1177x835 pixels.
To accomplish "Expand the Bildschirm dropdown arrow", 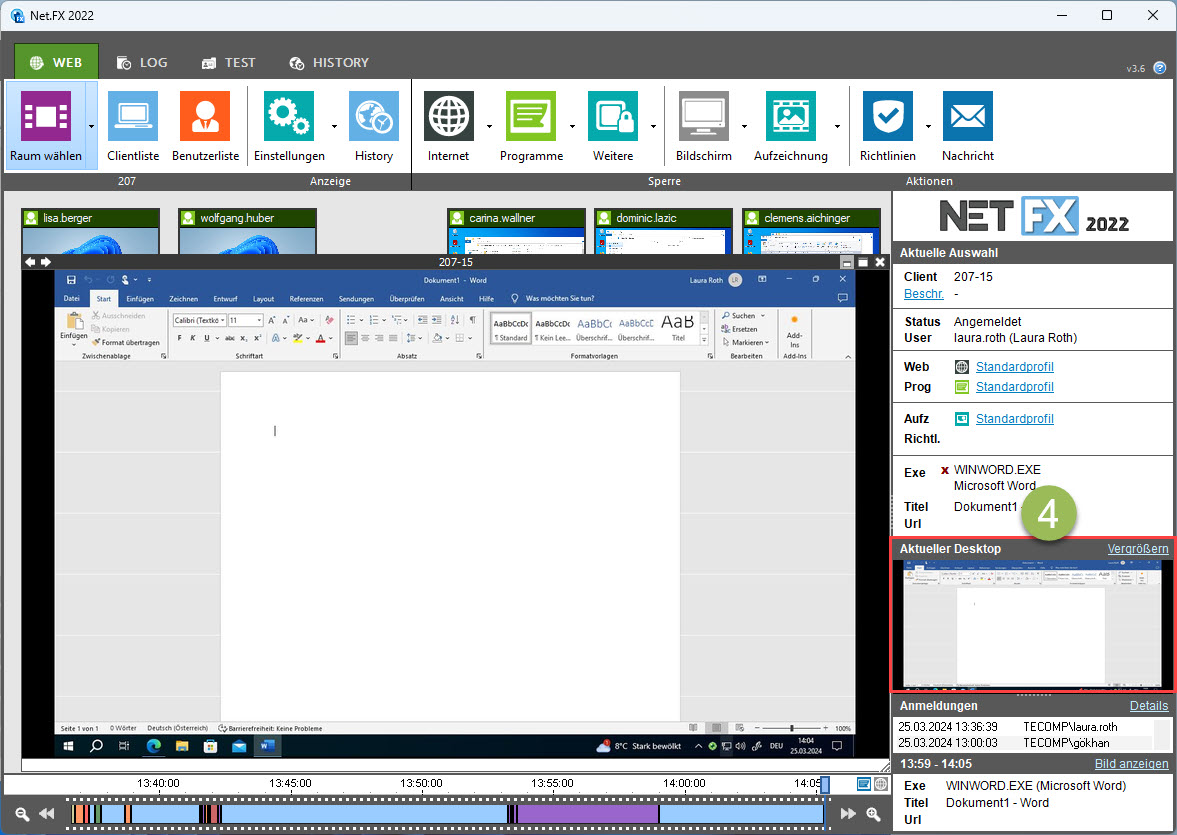I will coord(744,126).
